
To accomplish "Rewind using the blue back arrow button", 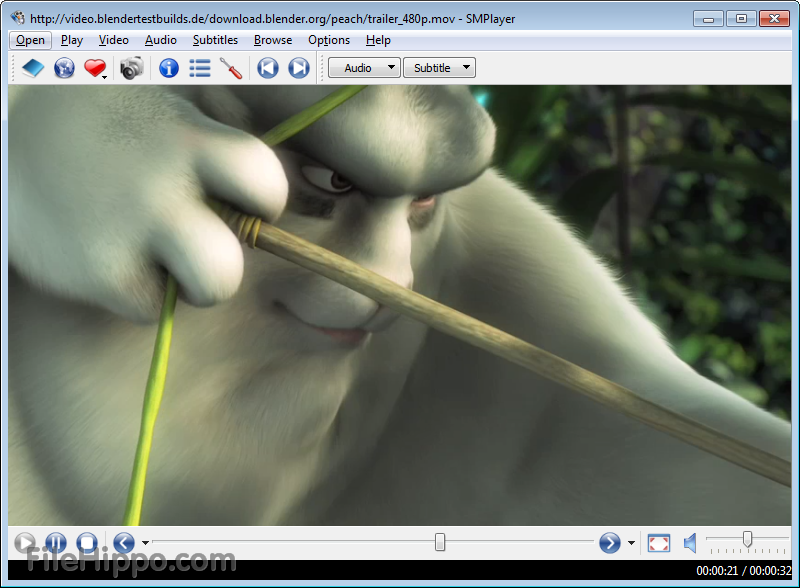I will click(124, 542).
